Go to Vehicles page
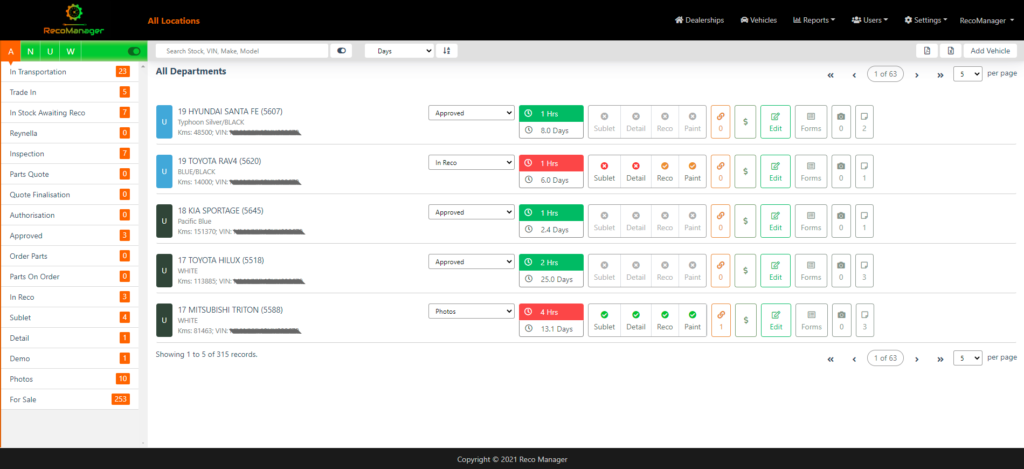The image size is (1024, 469). (758, 20)
